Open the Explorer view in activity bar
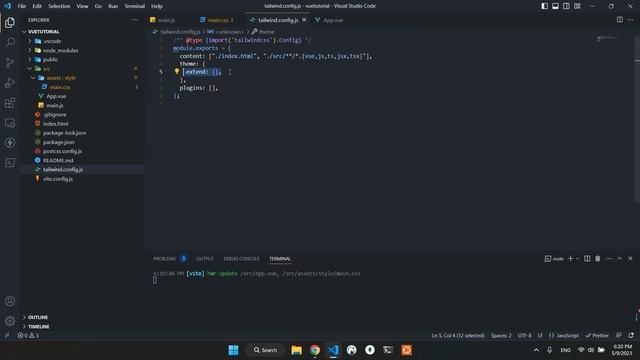The width and height of the screenshot is (640, 360). point(10,22)
